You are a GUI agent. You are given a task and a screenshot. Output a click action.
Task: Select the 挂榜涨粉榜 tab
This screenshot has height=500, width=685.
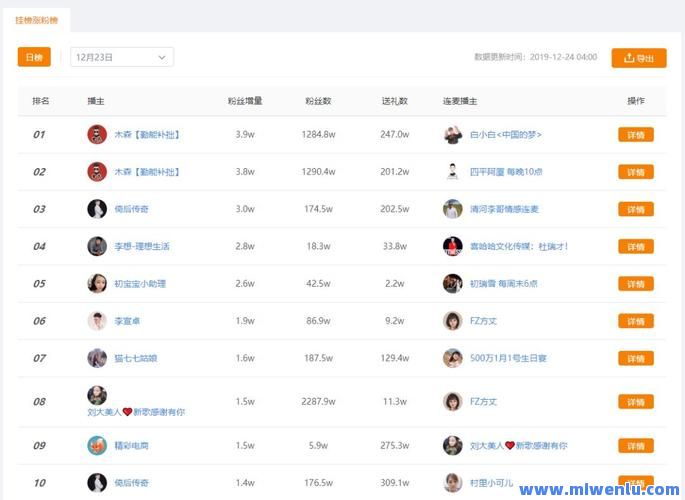click(35, 19)
